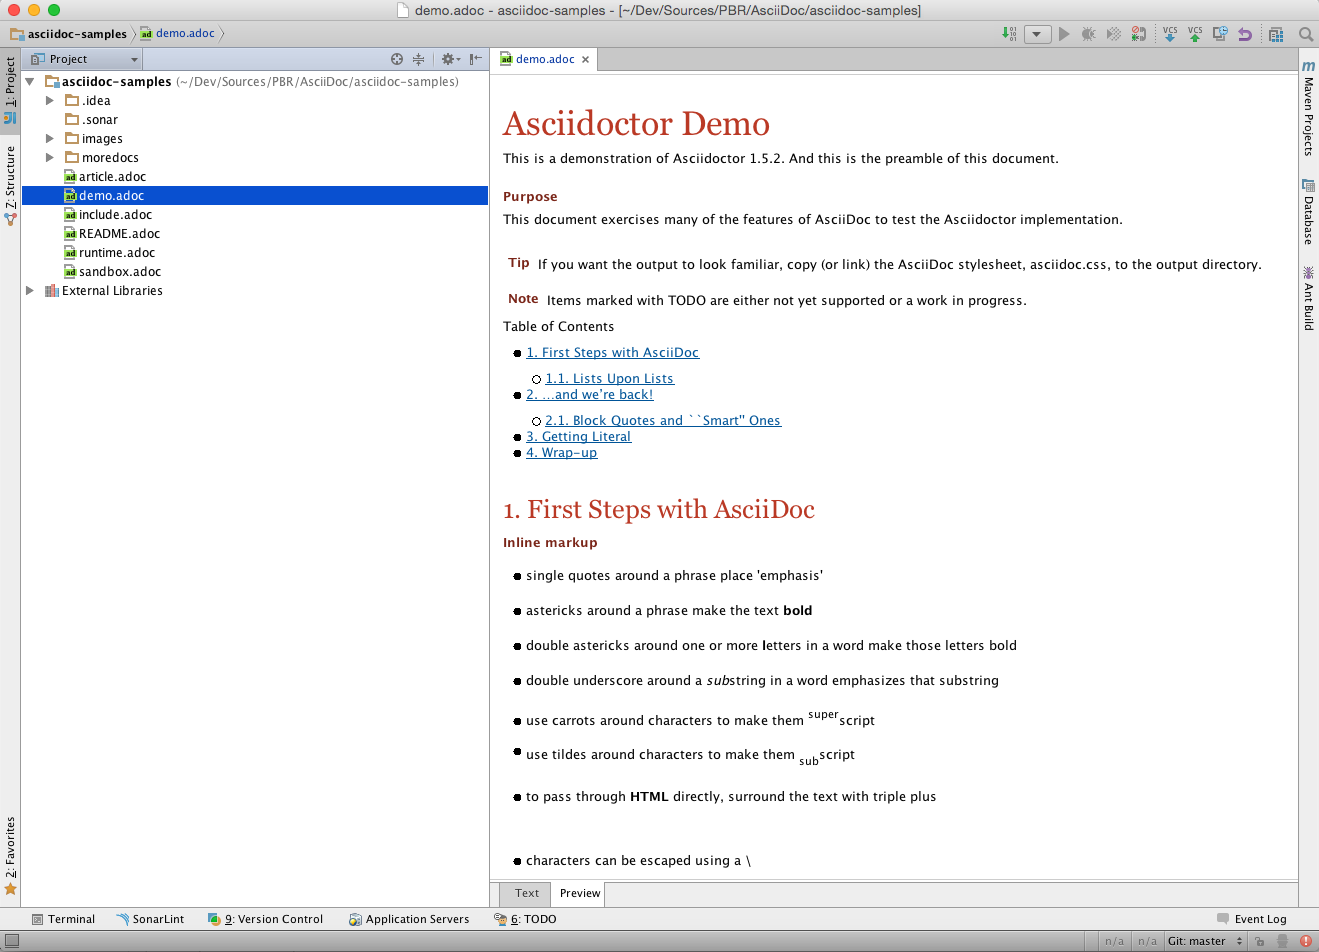The image size is (1319, 952).
Task: Click the Run play icon
Action: [x=1064, y=34]
